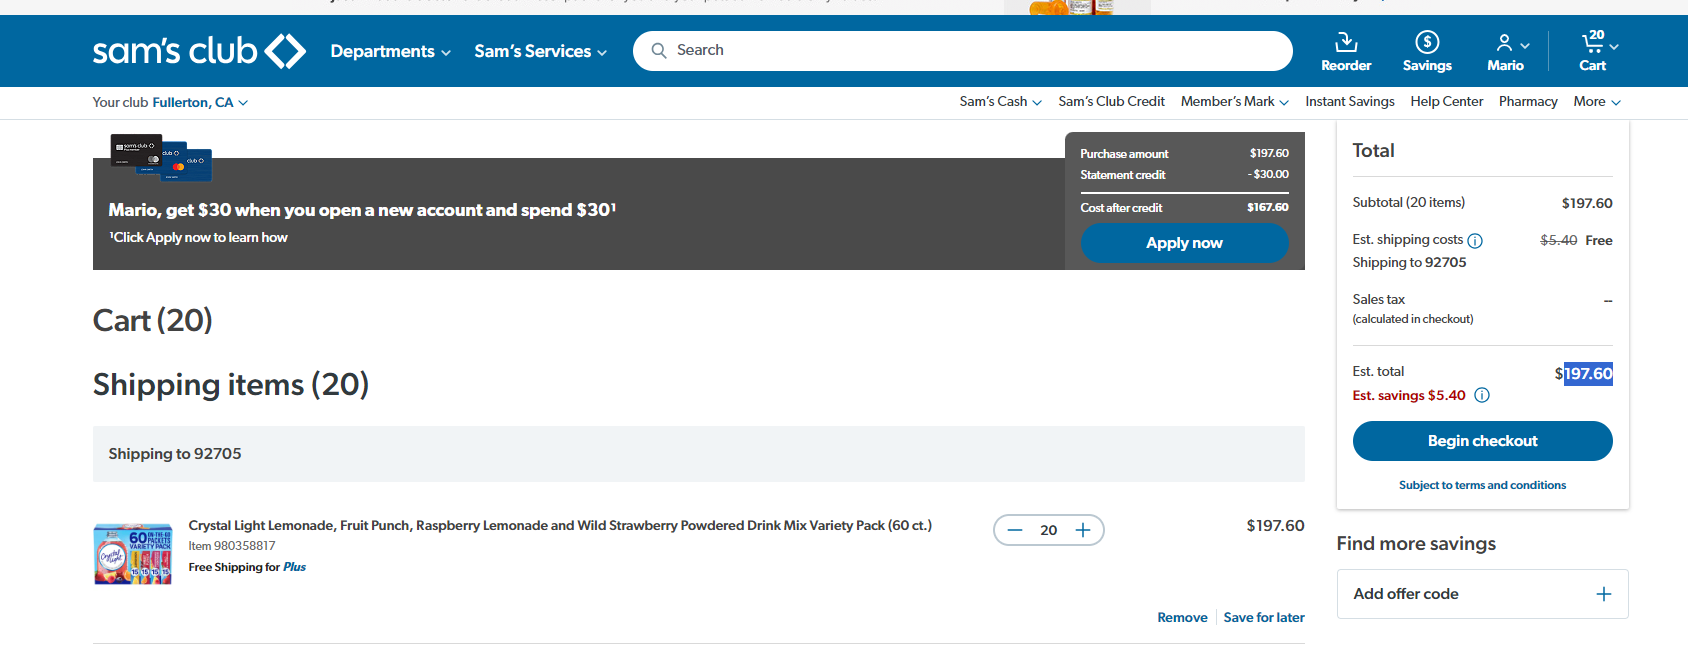The width and height of the screenshot is (1688, 649).
Task: Click the search magnifier icon
Action: (659, 51)
